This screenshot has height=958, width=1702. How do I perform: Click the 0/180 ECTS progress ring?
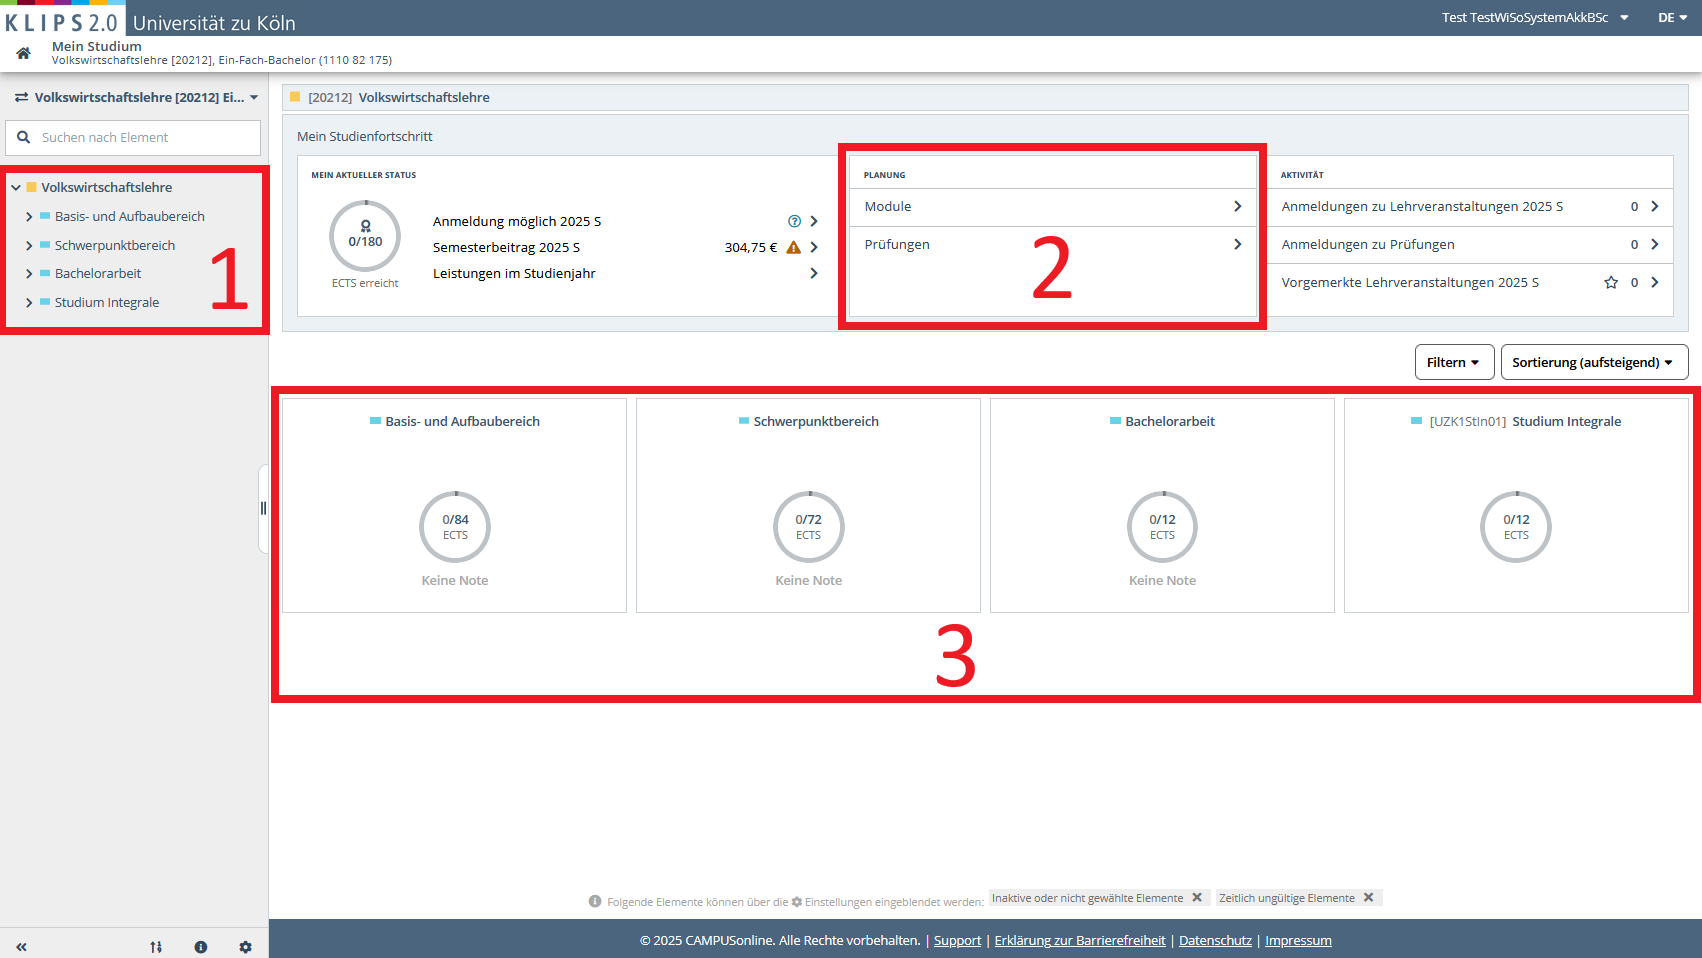point(365,236)
